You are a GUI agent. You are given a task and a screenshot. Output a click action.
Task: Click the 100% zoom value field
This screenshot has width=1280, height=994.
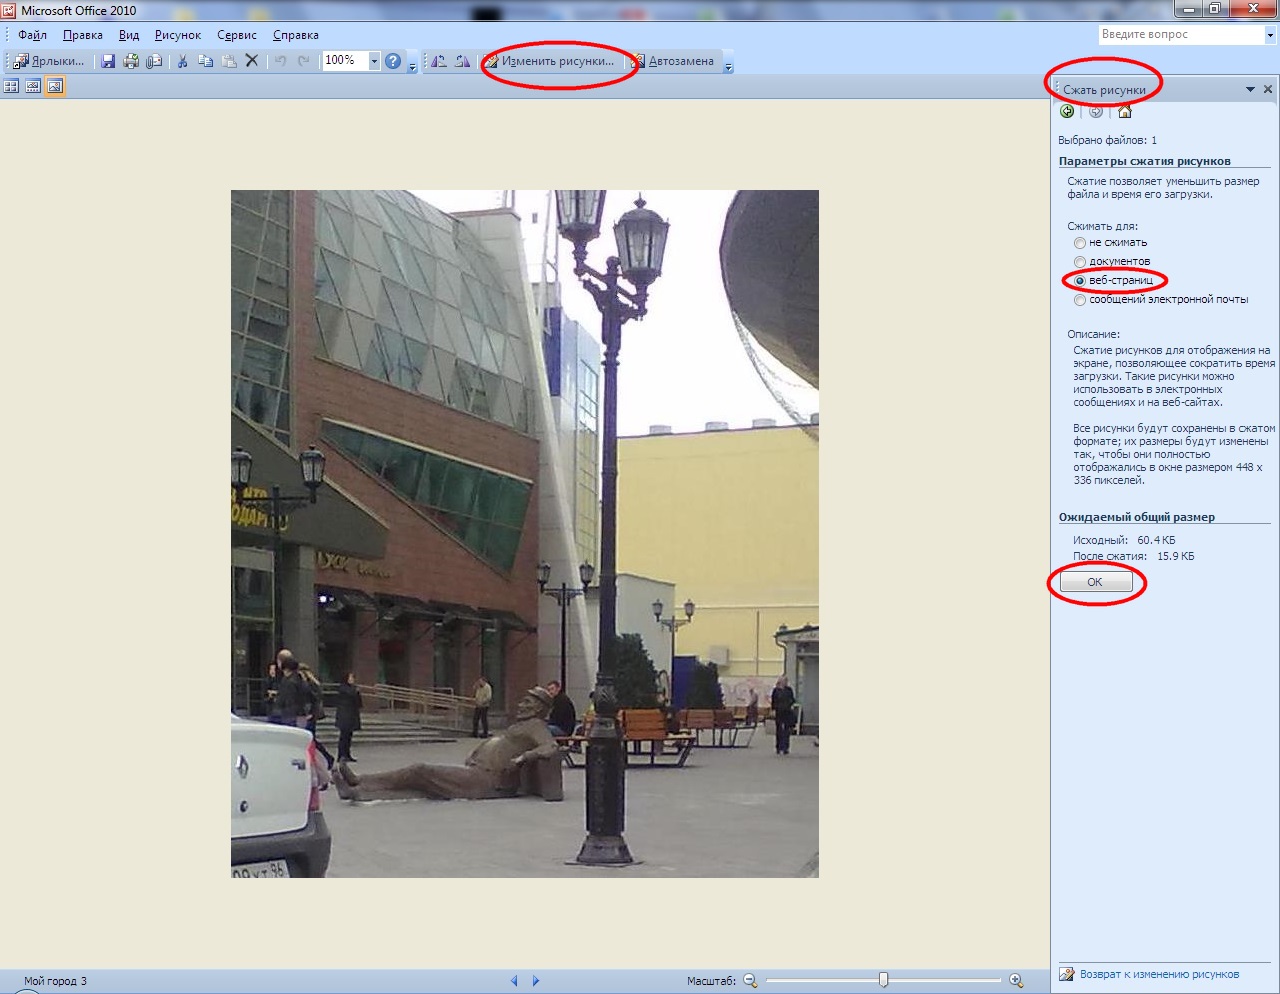345,61
